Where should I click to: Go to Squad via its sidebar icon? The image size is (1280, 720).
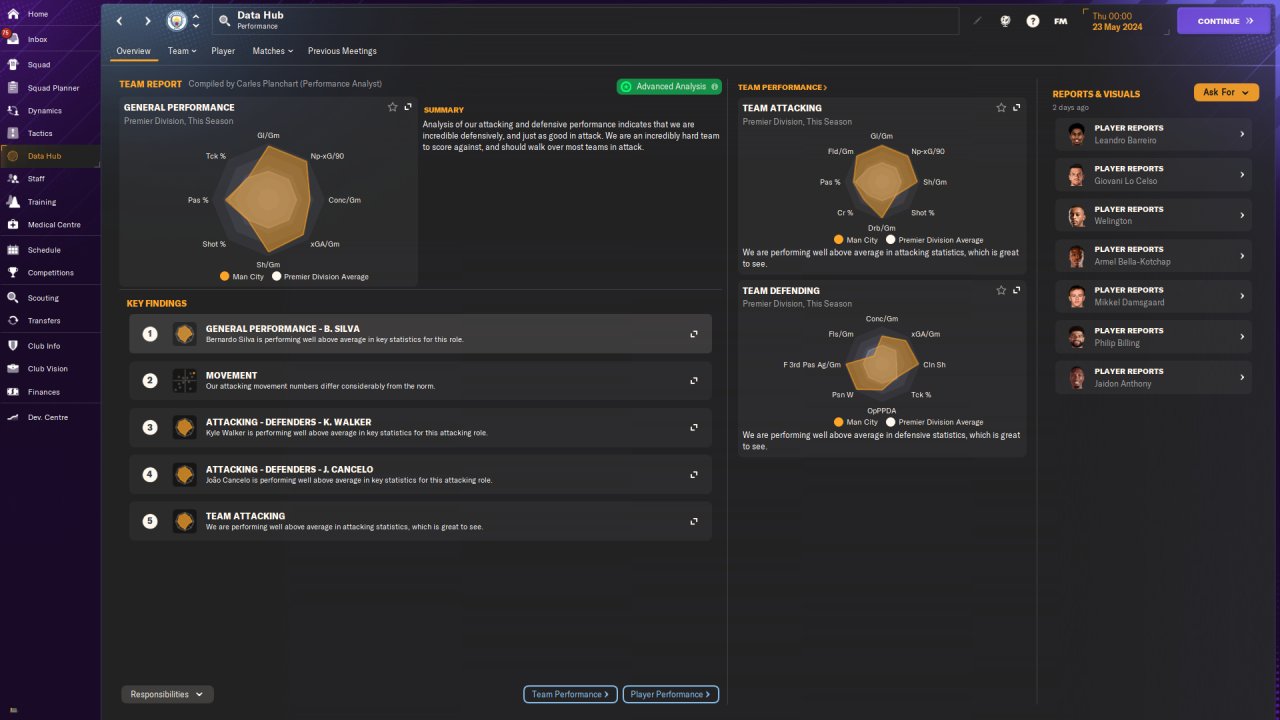[x=13, y=64]
